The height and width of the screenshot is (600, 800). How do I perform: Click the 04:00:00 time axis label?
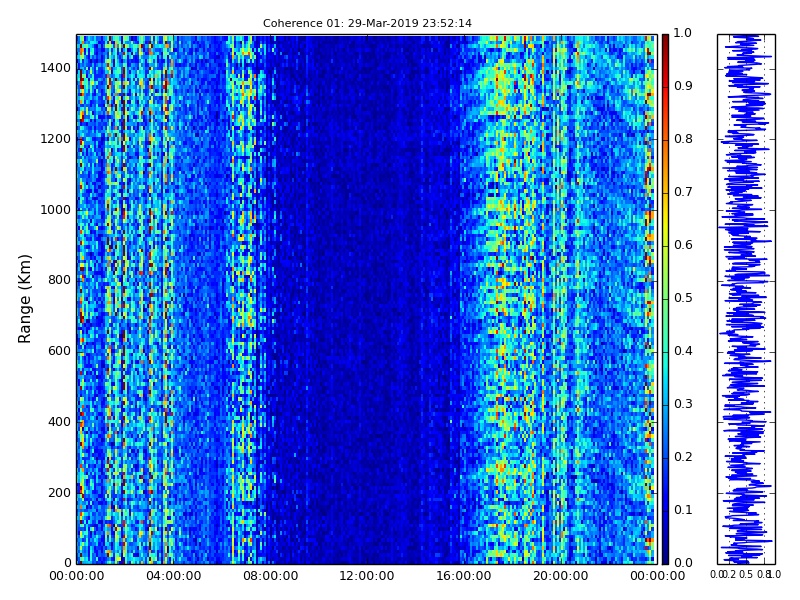pyautogui.click(x=173, y=577)
